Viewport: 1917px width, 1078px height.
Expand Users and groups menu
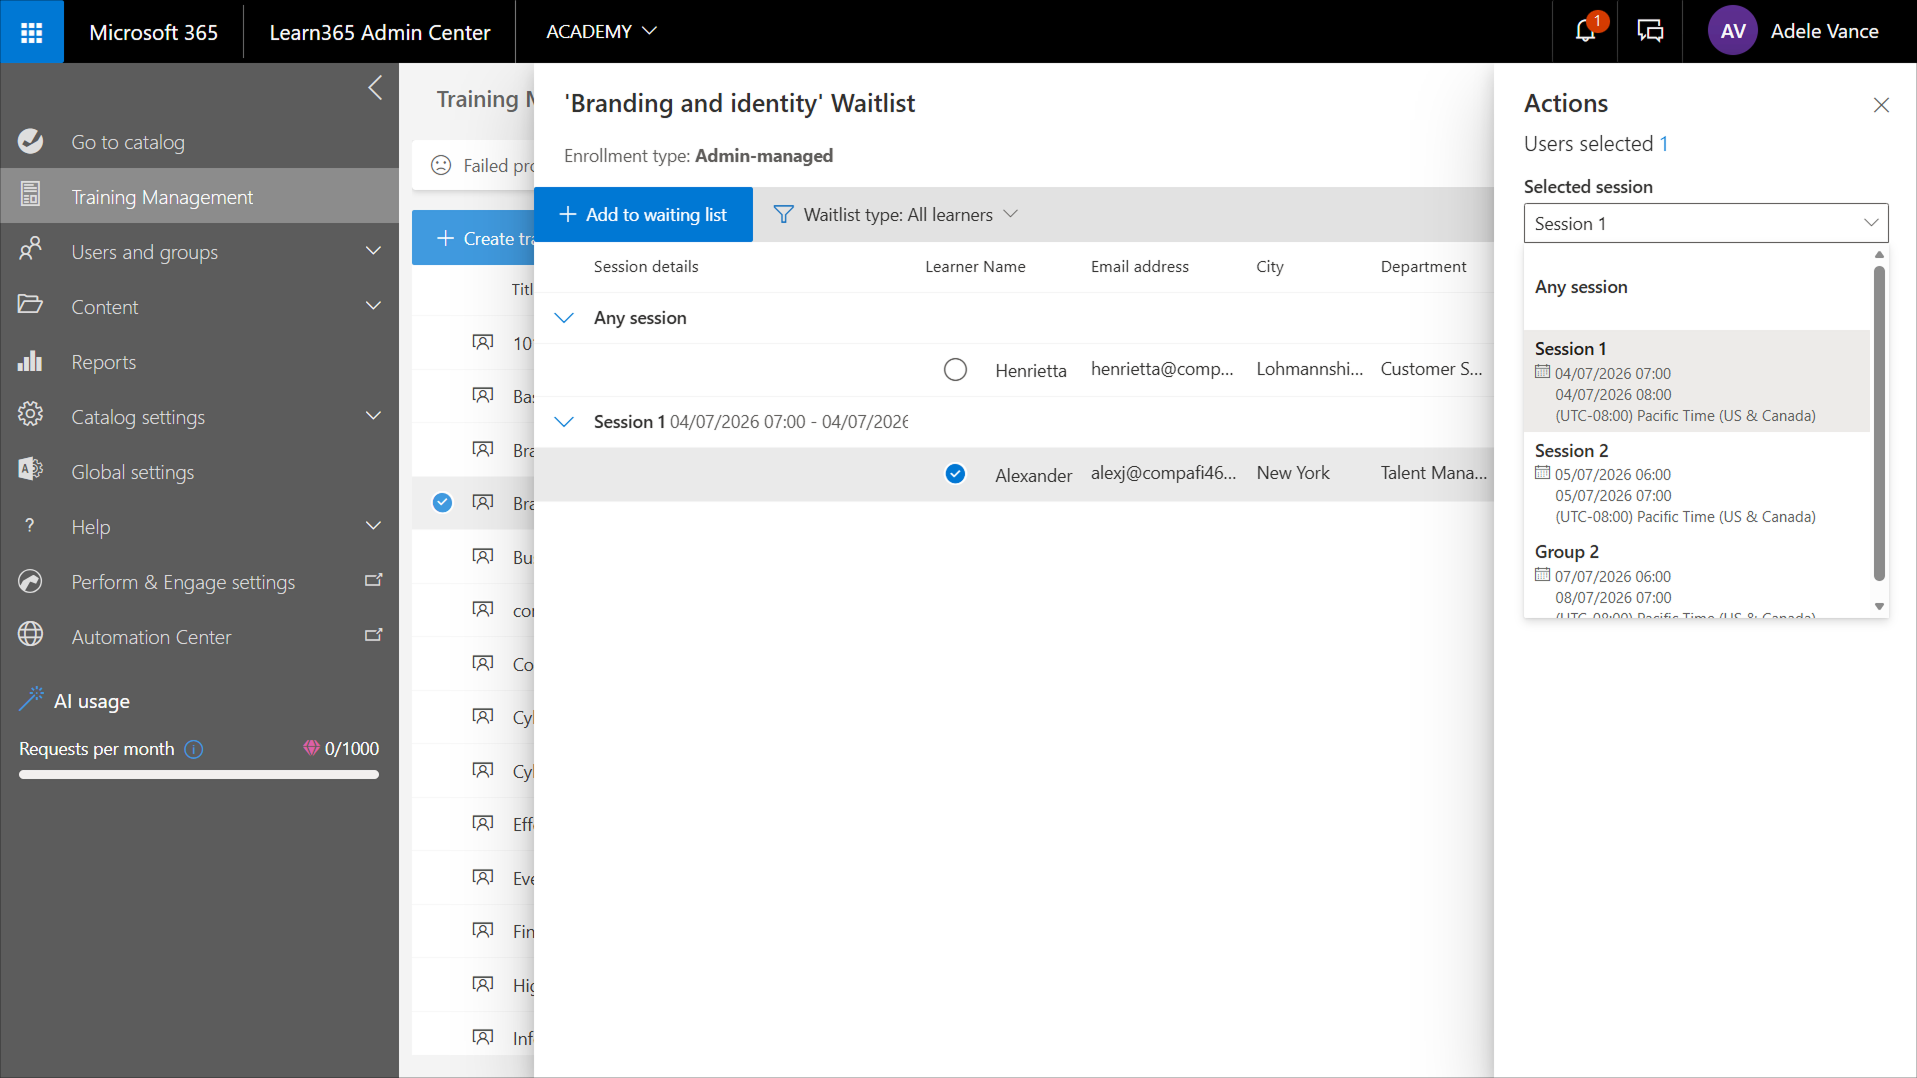pos(373,251)
